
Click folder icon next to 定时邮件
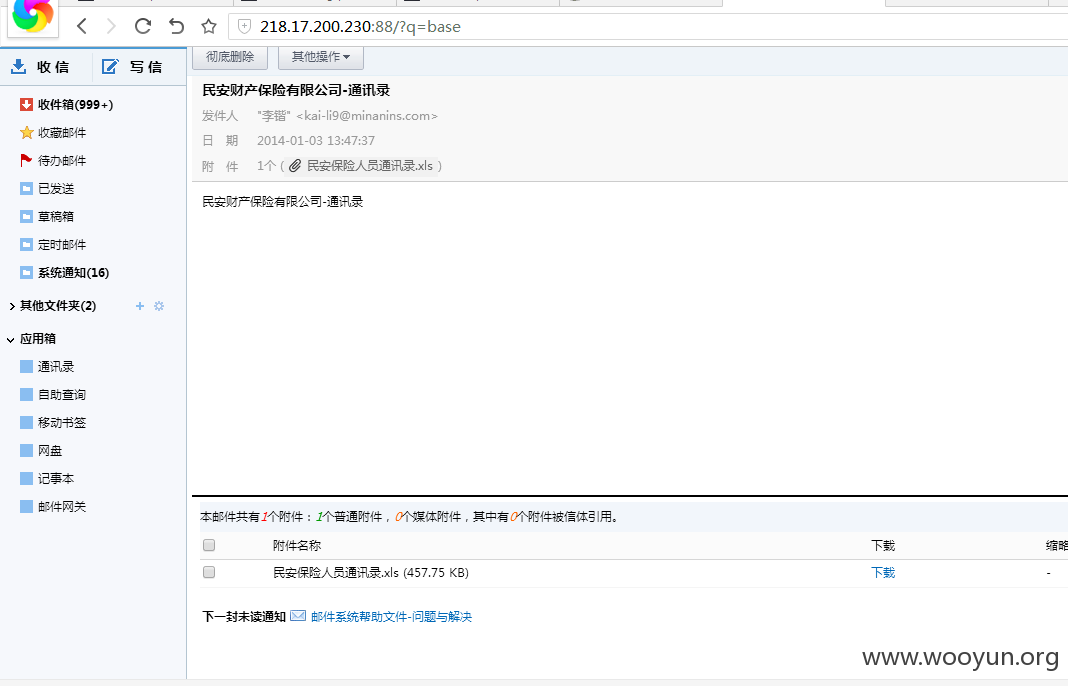pyautogui.click(x=27, y=245)
